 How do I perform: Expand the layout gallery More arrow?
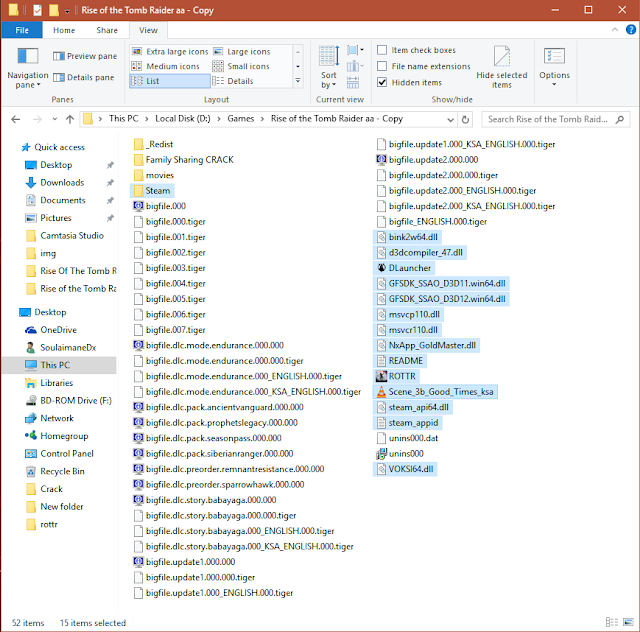click(298, 81)
